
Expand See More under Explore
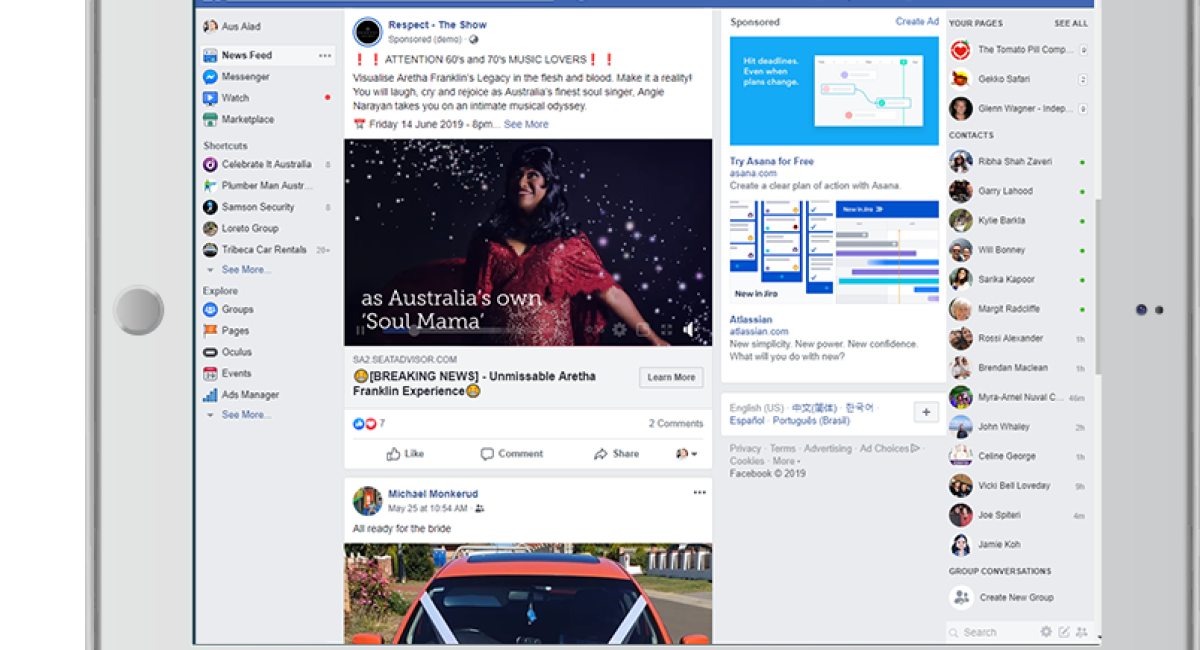tap(246, 415)
